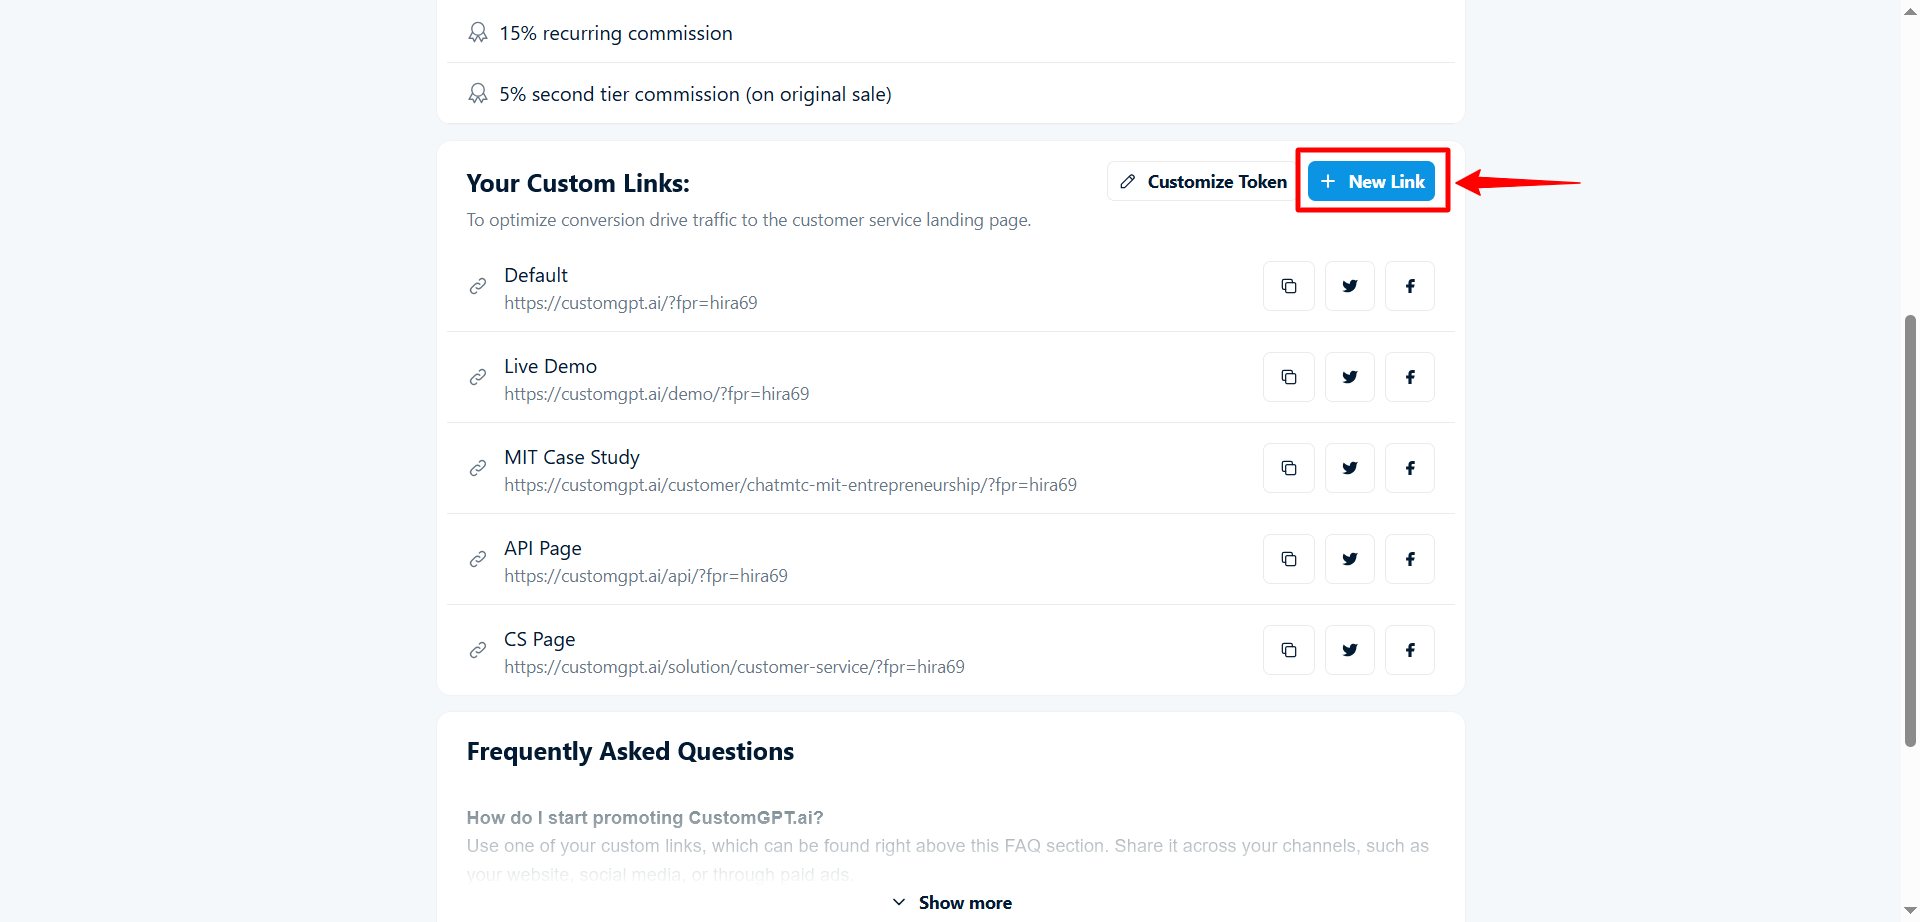The height and width of the screenshot is (922, 1920).
Task: Click 'Your Custom Links:' heading
Action: tap(578, 183)
